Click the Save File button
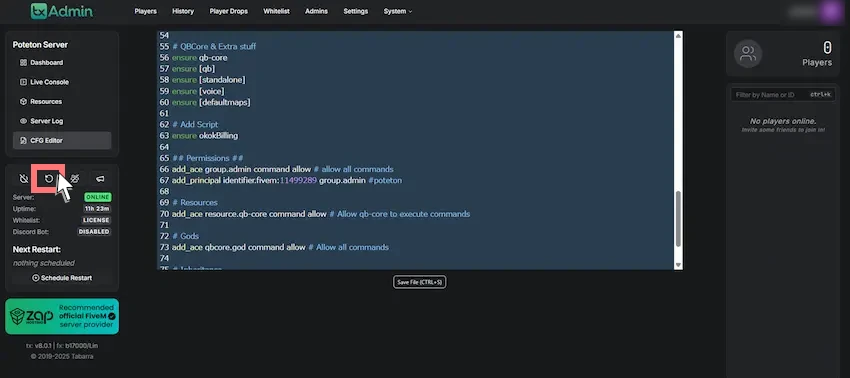The width and height of the screenshot is (850, 378). [x=420, y=282]
